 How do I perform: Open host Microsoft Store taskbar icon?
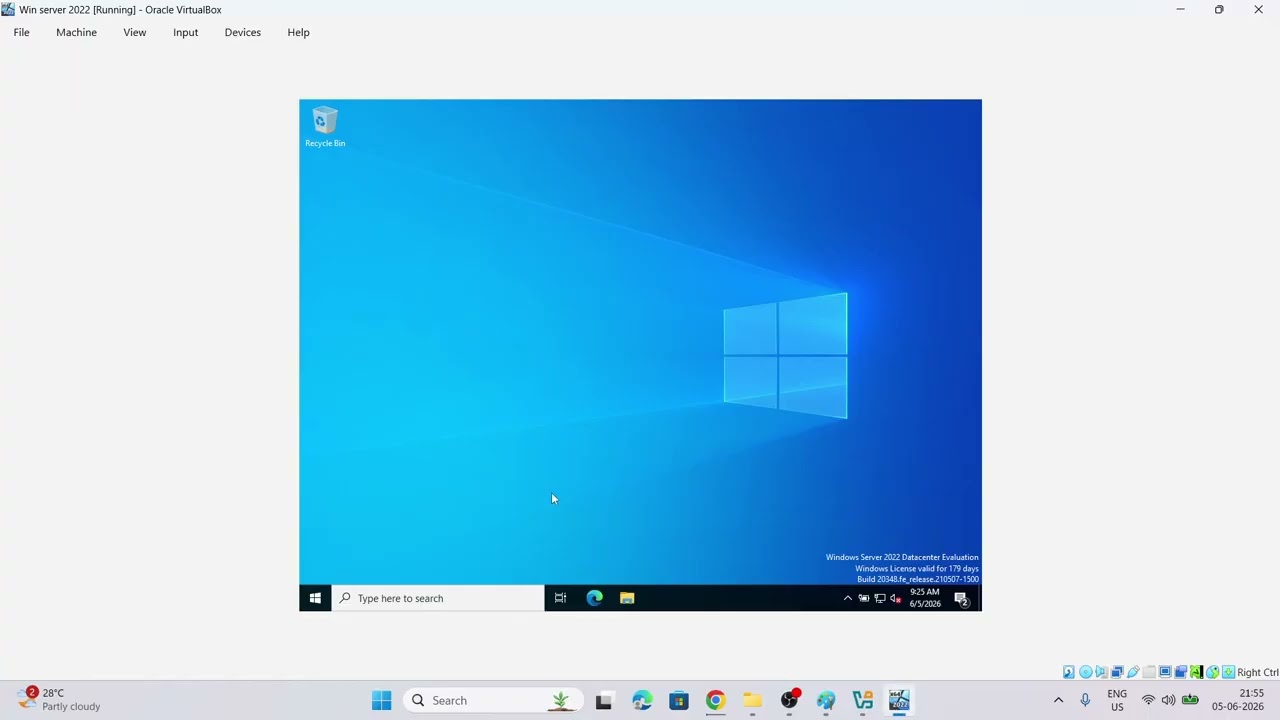tap(679, 700)
